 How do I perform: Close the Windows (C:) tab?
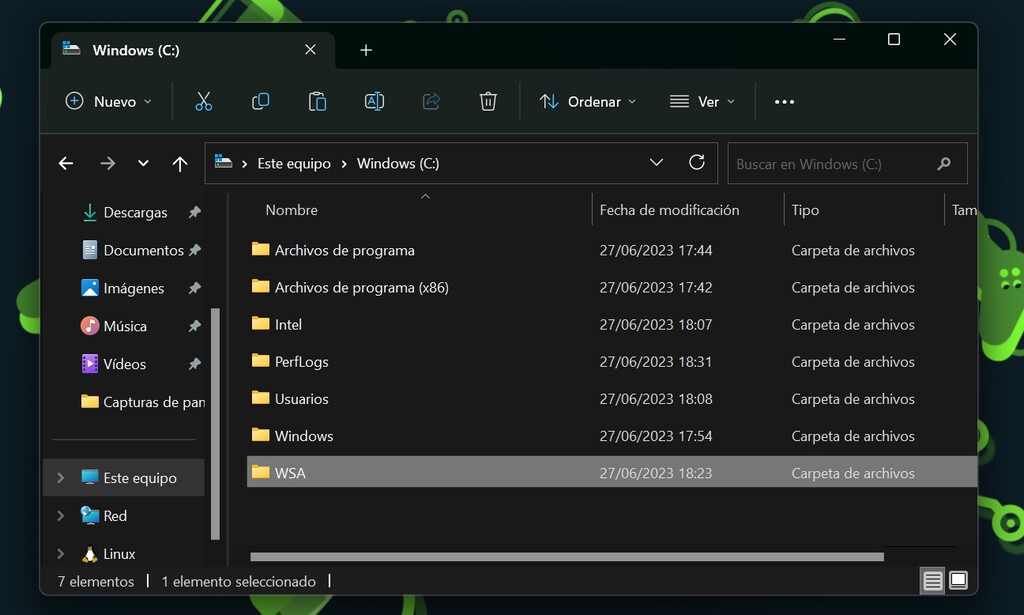pyautogui.click(x=310, y=50)
